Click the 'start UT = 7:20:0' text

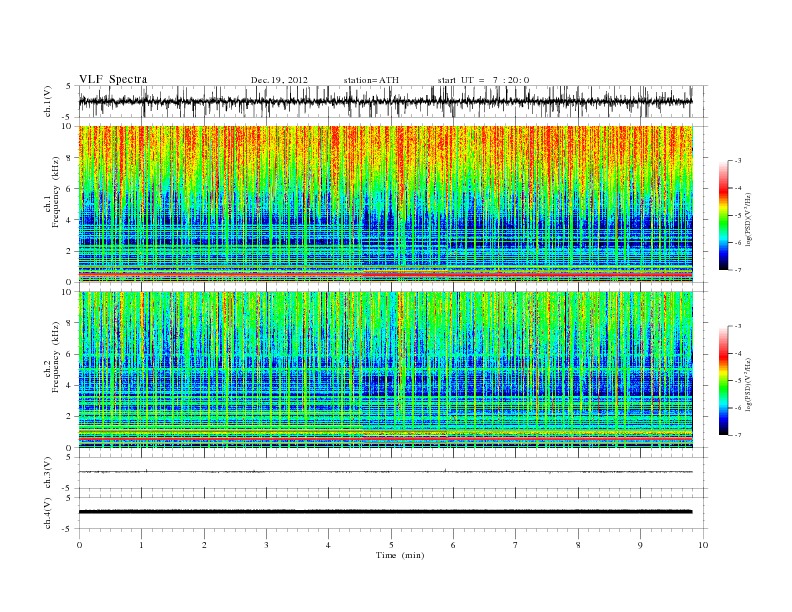(483, 80)
